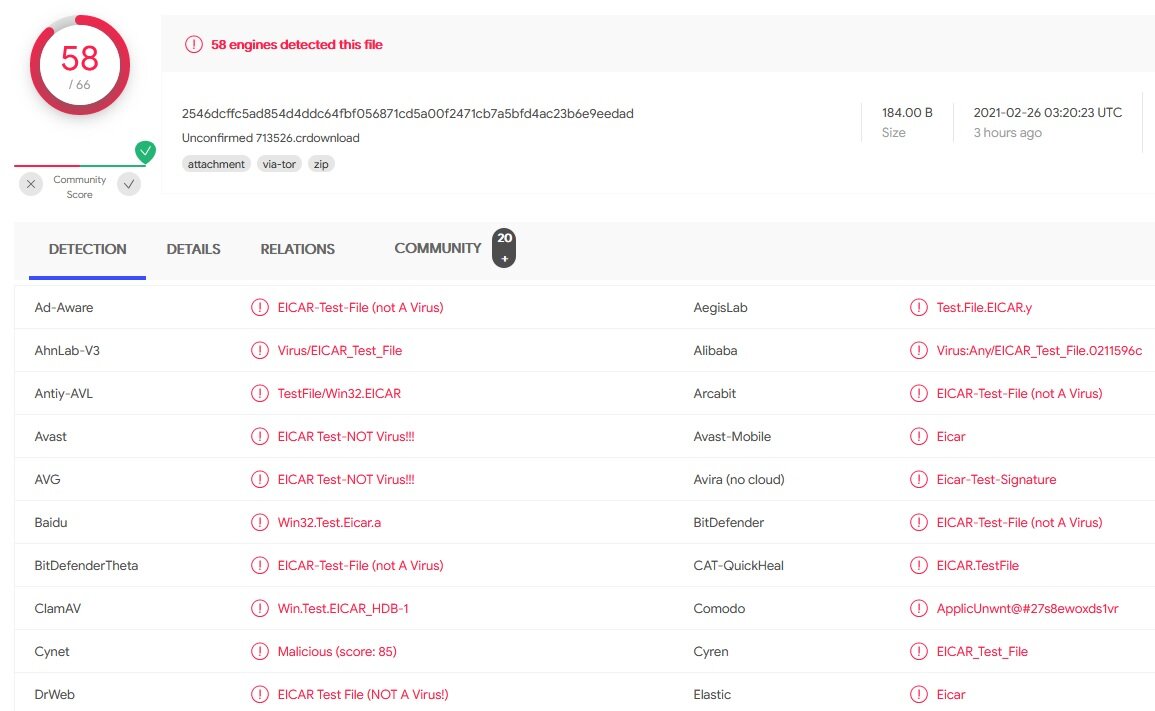Upvote with the community score check button
This screenshot has width=1155, height=711.
pyautogui.click(x=129, y=184)
